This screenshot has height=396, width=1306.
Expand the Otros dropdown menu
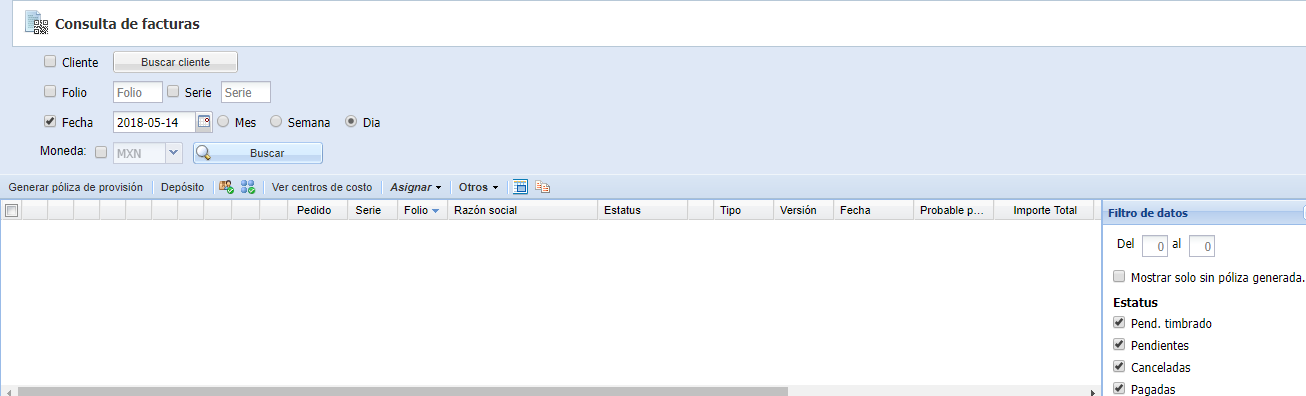[479, 187]
